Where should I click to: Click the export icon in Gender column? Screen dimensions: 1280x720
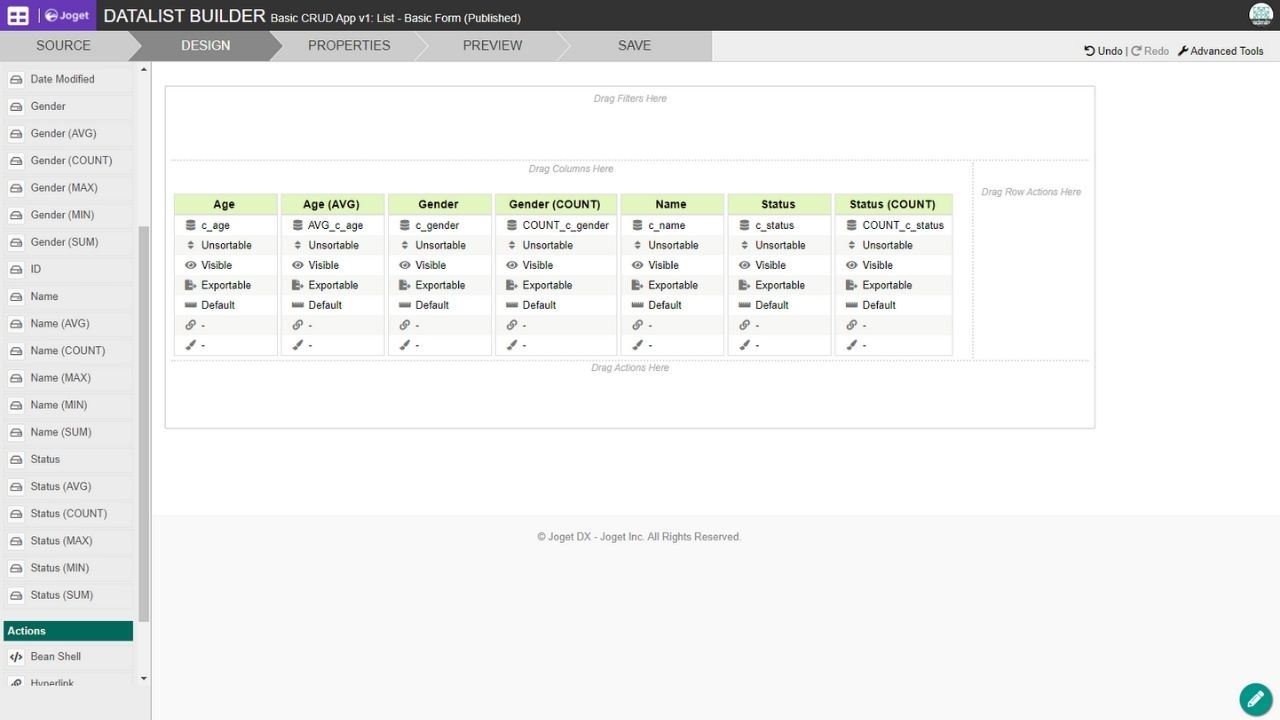pos(405,285)
